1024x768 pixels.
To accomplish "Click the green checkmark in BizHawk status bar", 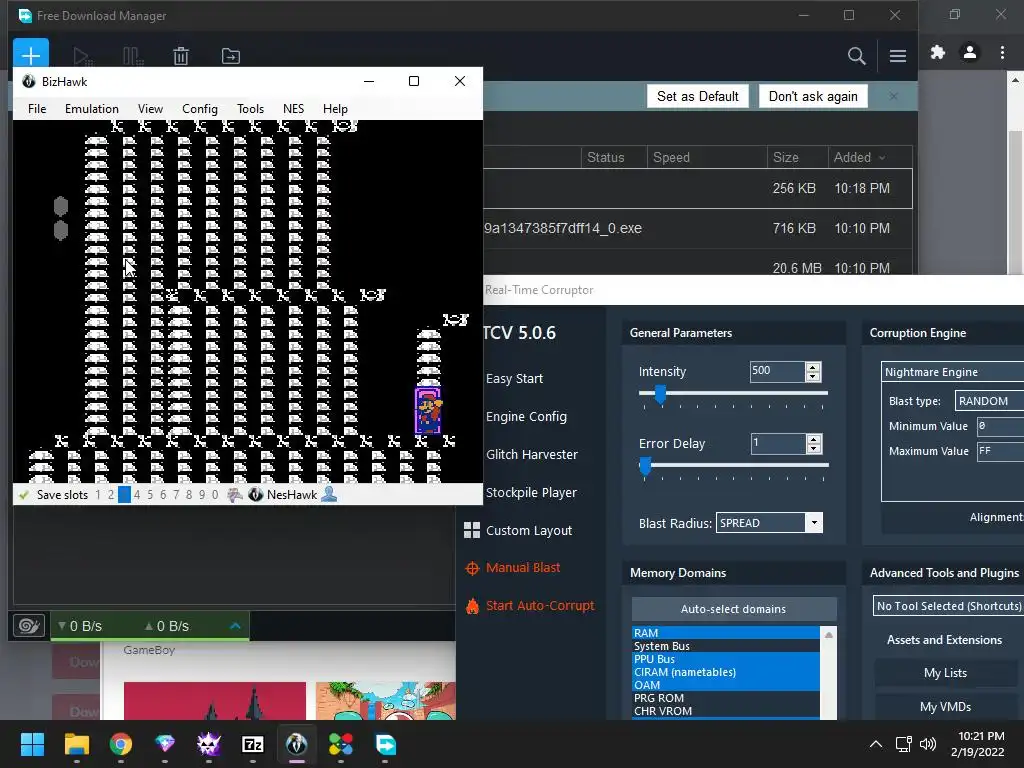I will 24,495.
